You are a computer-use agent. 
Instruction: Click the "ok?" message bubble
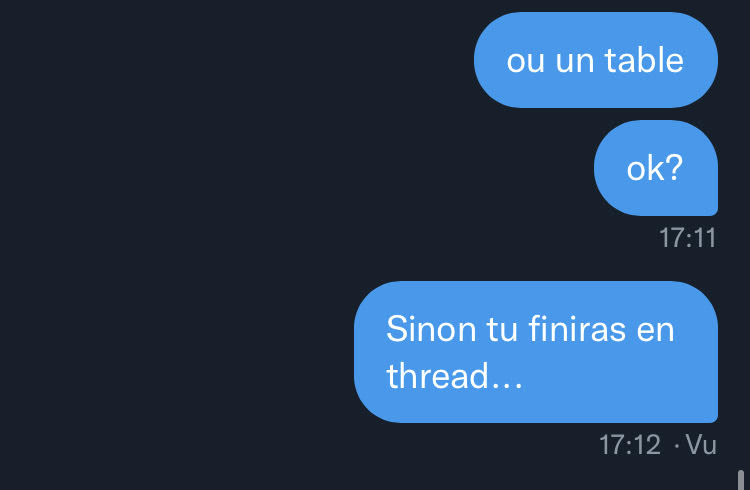(x=656, y=168)
